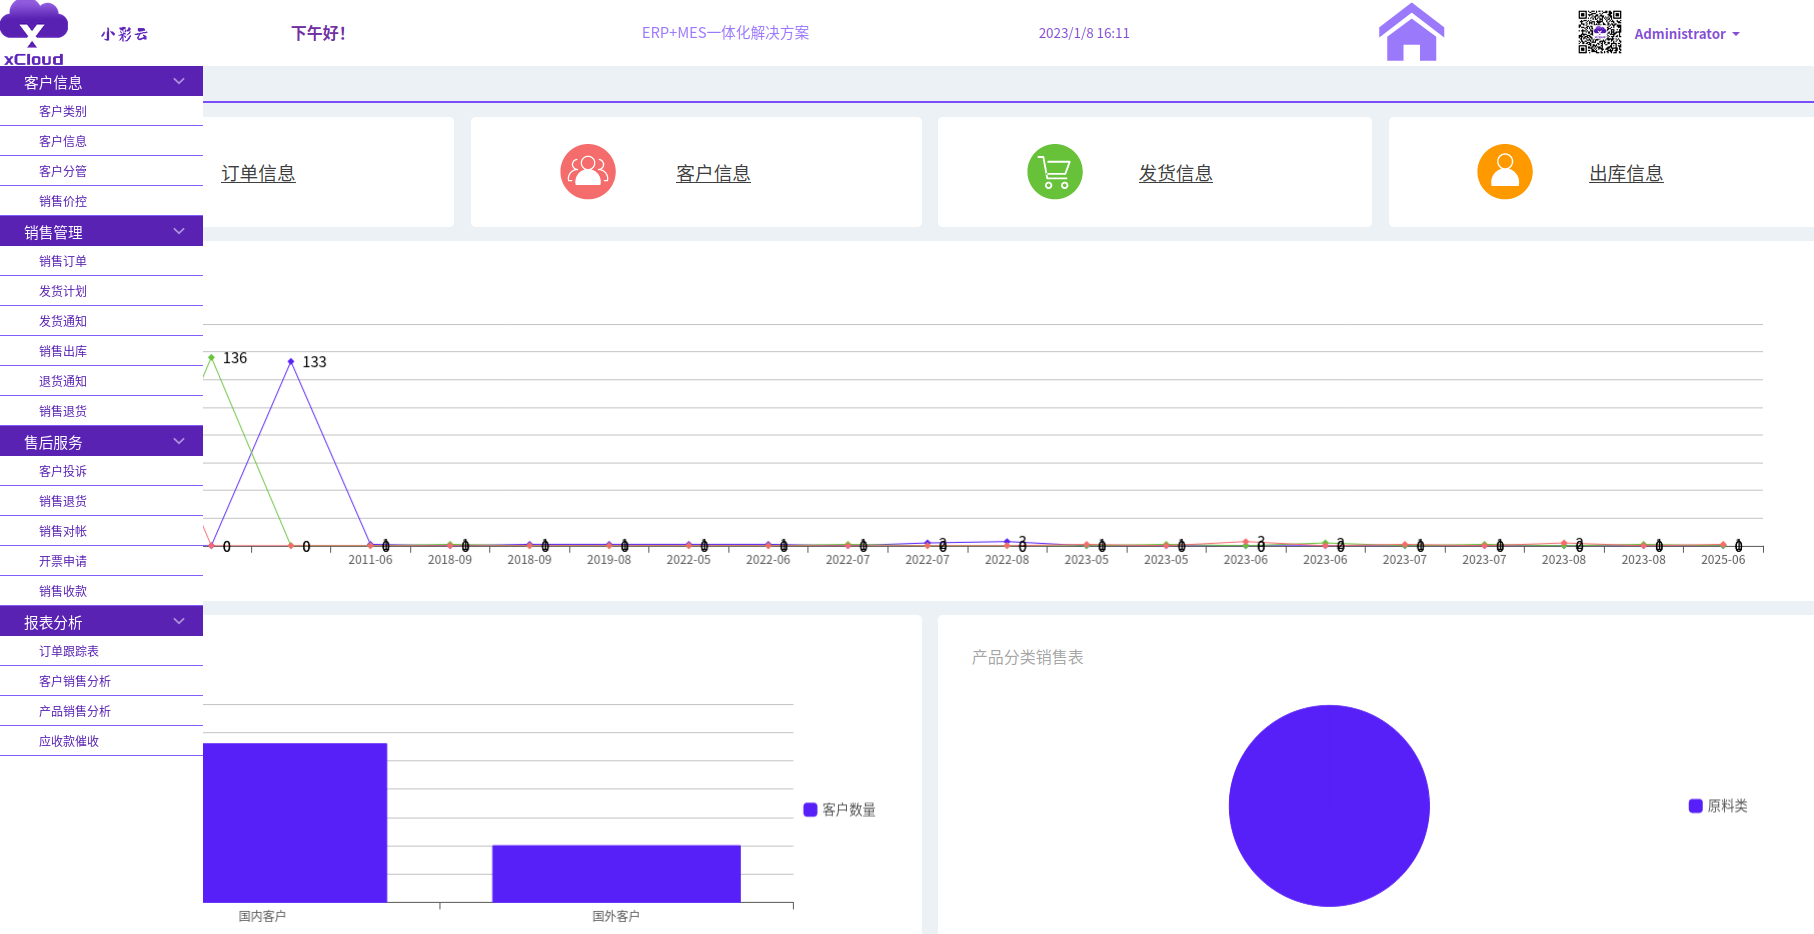This screenshot has height=934, width=1814.
Task: Click the 2023/1/8 16:11 timestamp
Action: pos(1084,33)
